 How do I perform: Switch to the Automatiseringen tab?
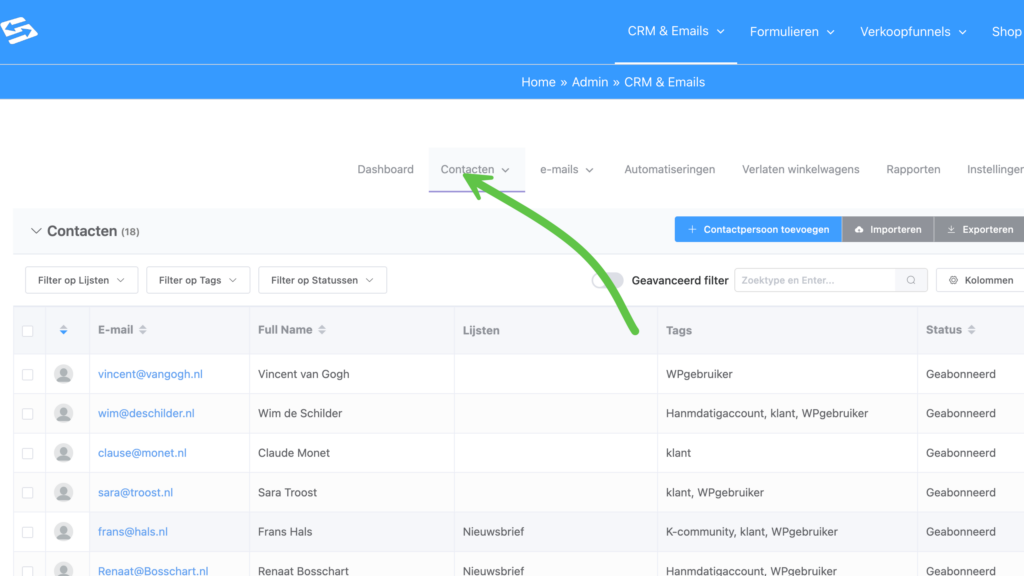point(669,170)
